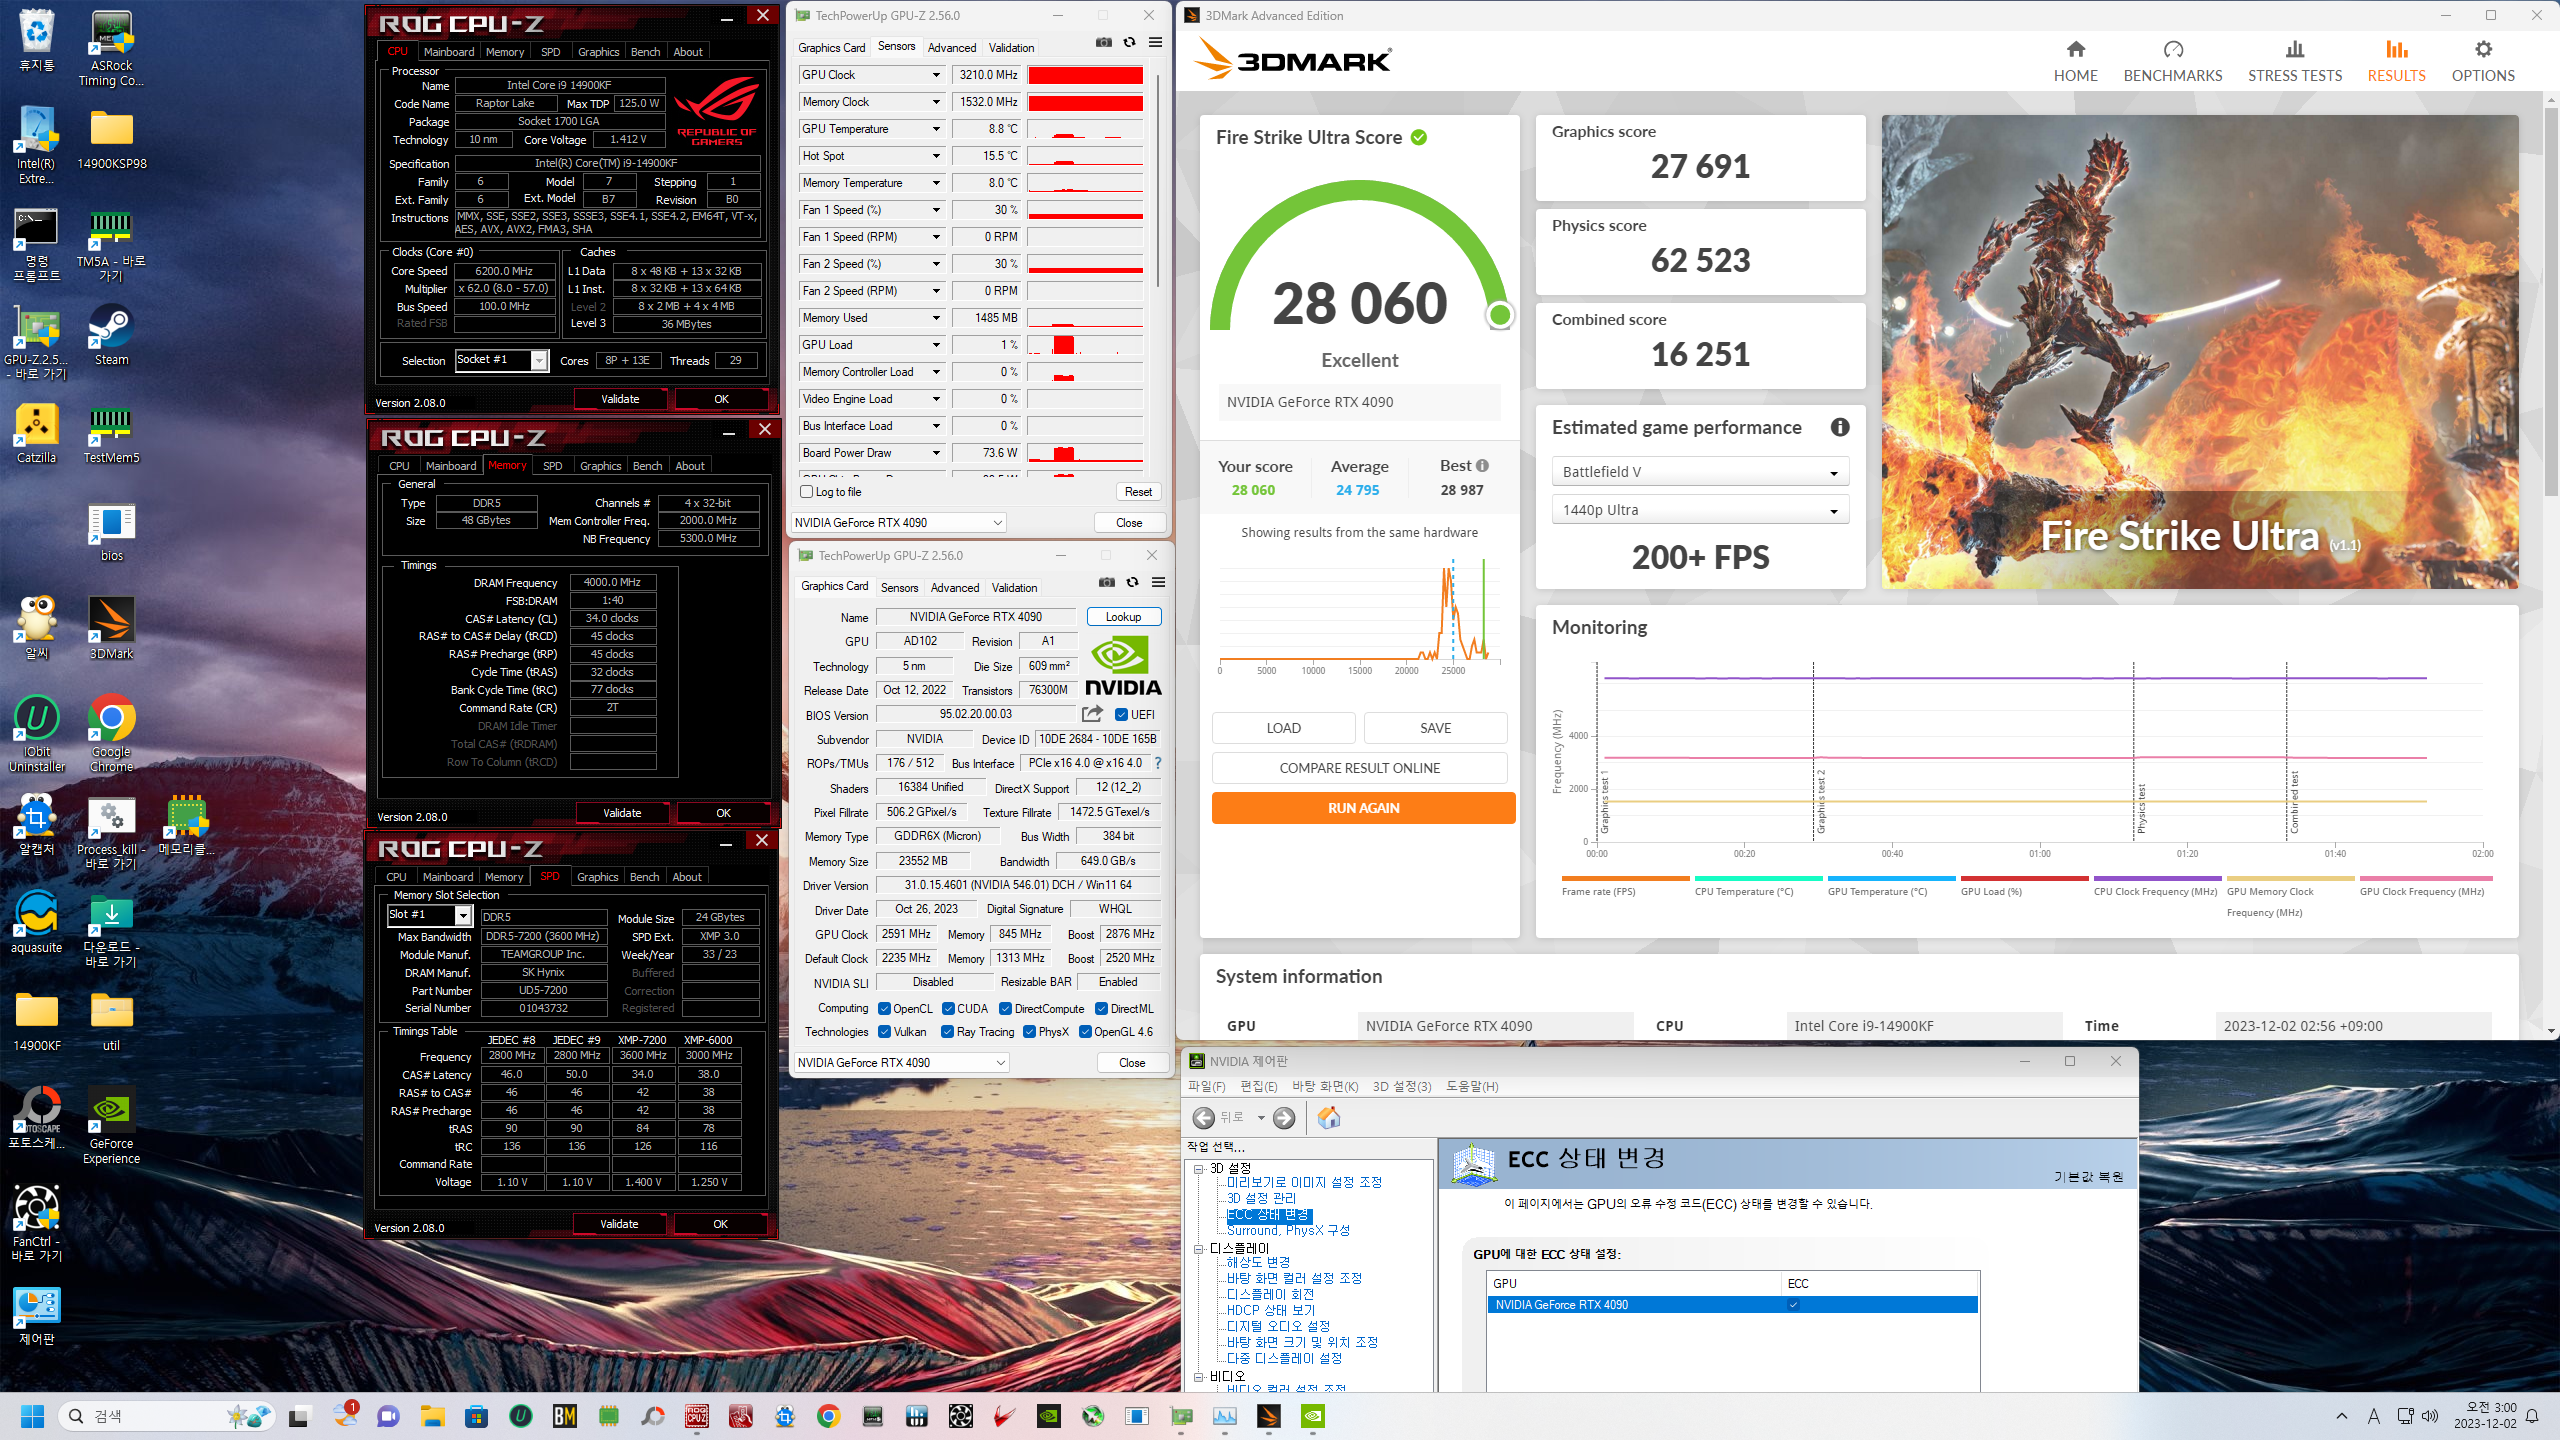Click the refresh icon in GPU-Z Graphics Card window
2560x1440 pixels.
coord(1133,582)
